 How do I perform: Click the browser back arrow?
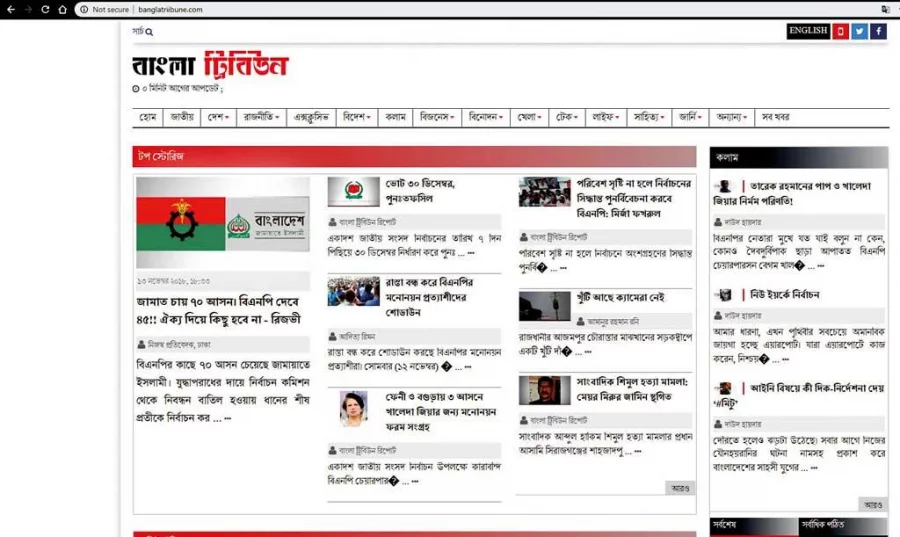coord(11,9)
